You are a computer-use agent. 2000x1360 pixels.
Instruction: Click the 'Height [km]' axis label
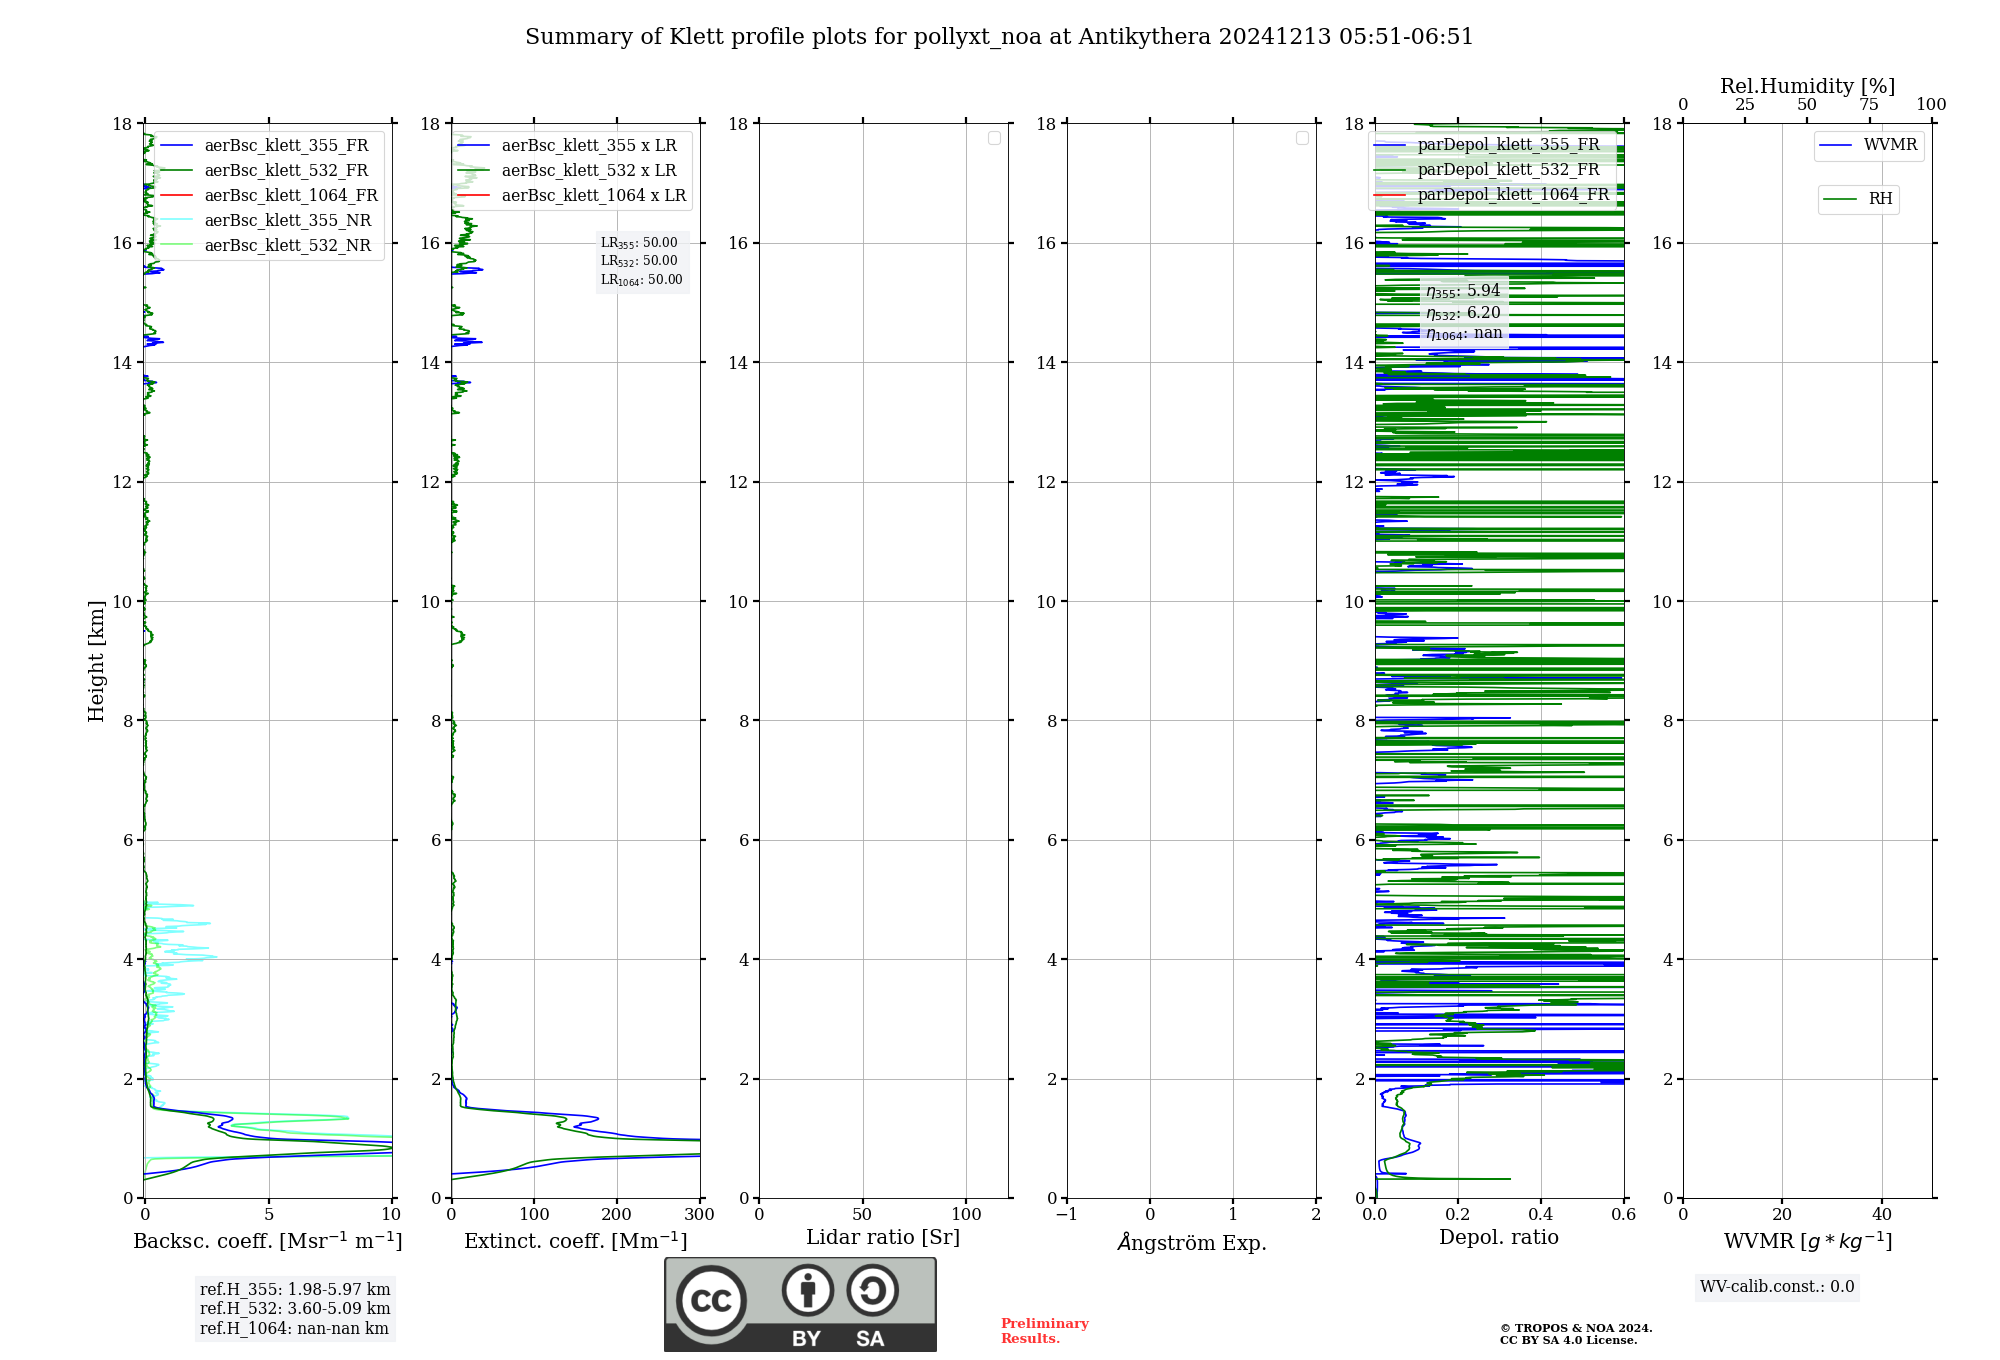click(96, 661)
